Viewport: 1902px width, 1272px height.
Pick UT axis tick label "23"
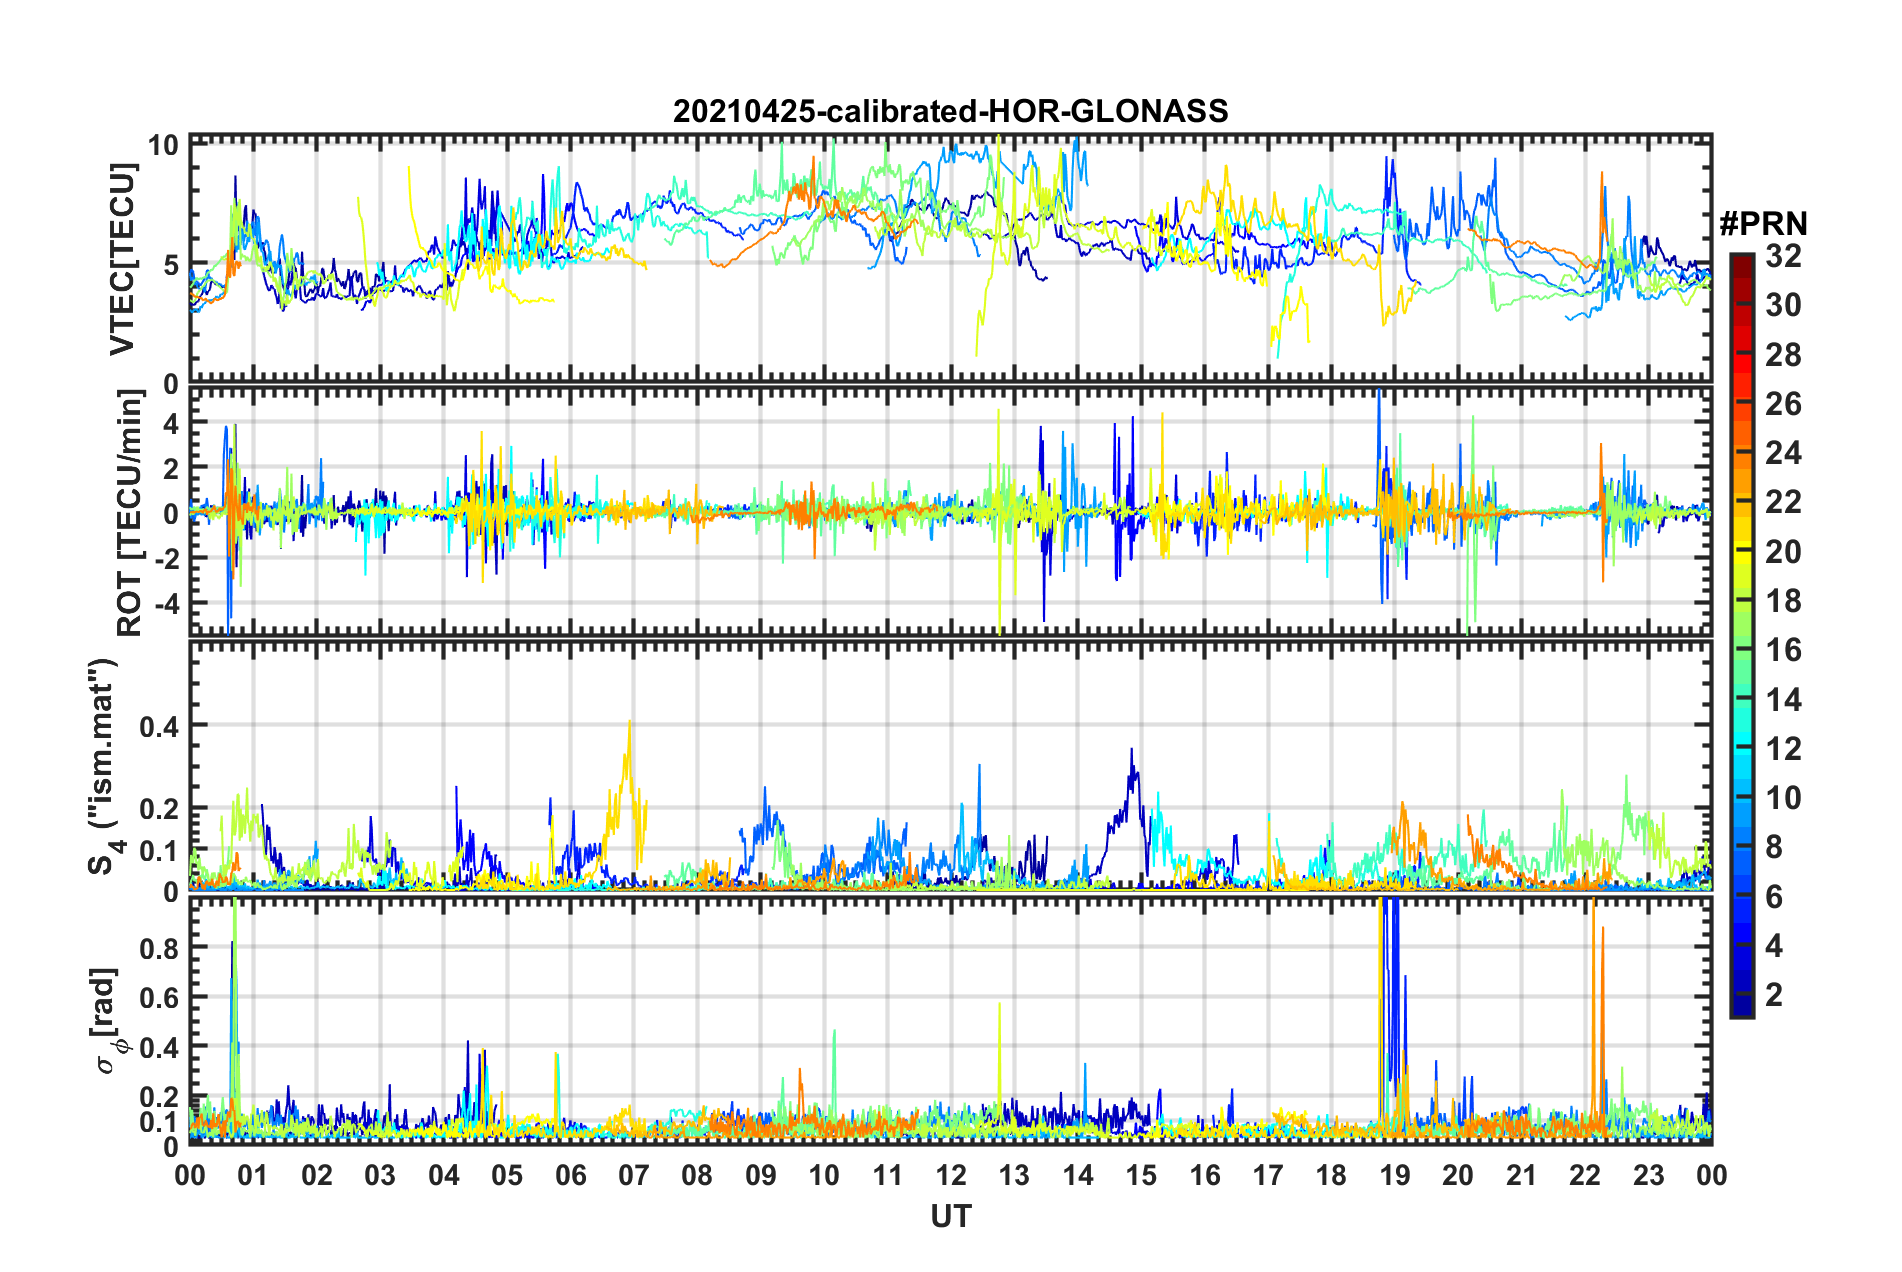(1649, 1175)
